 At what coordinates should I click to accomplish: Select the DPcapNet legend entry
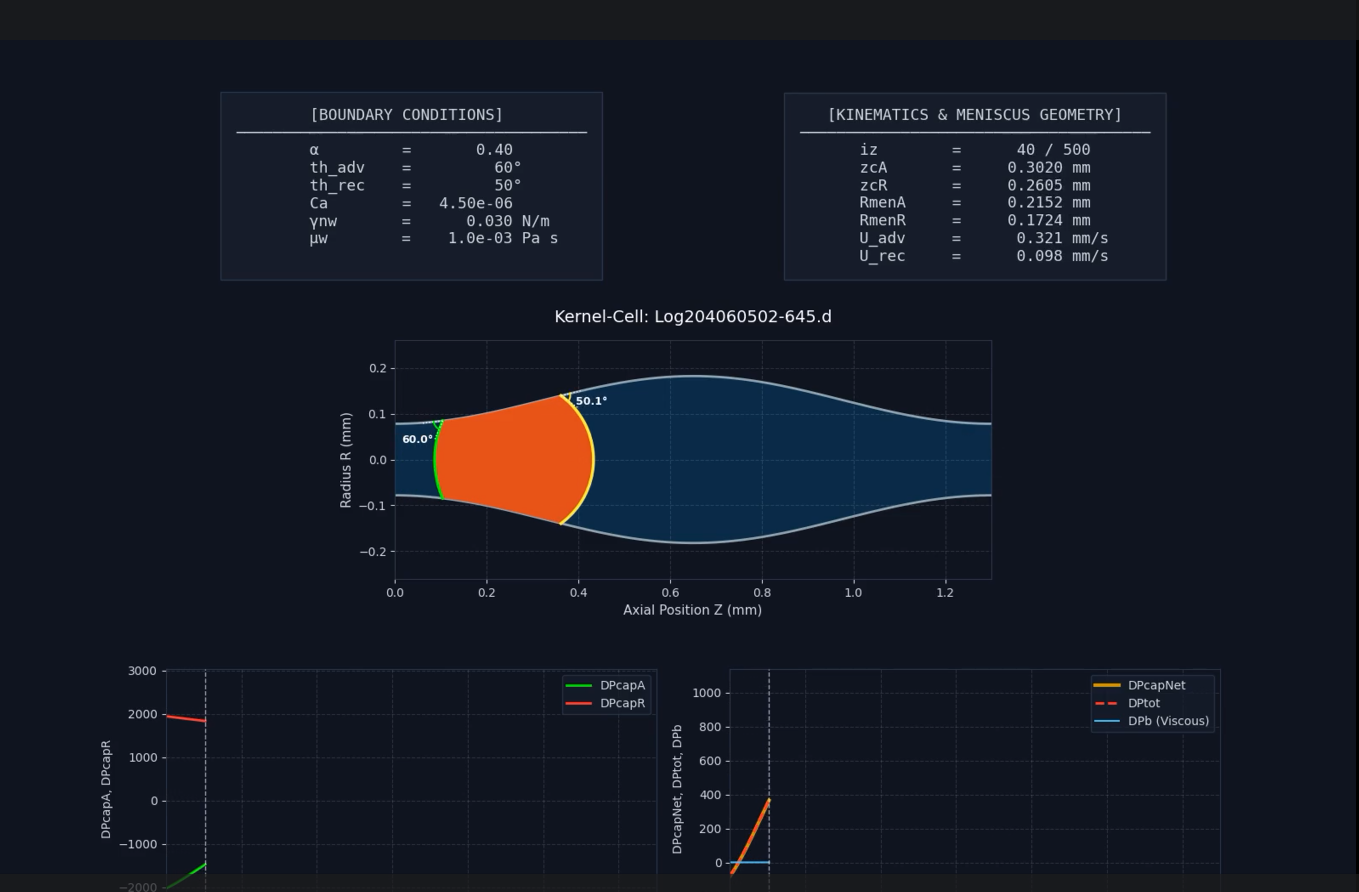tap(1156, 686)
